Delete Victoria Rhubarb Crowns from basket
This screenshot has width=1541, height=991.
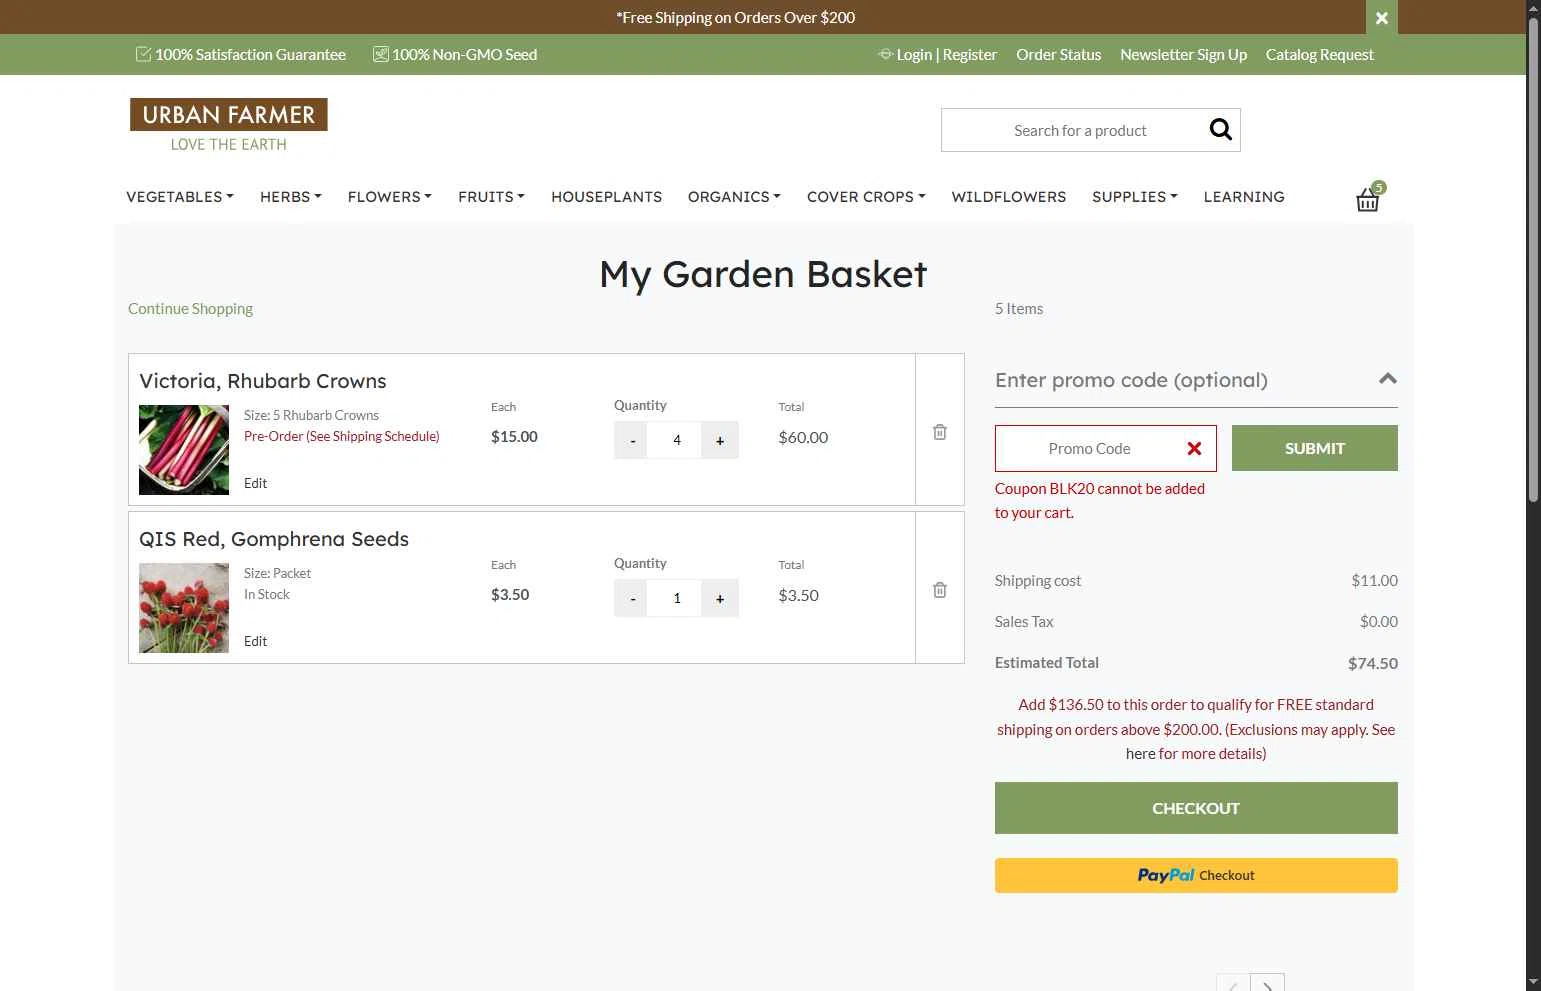[940, 432]
